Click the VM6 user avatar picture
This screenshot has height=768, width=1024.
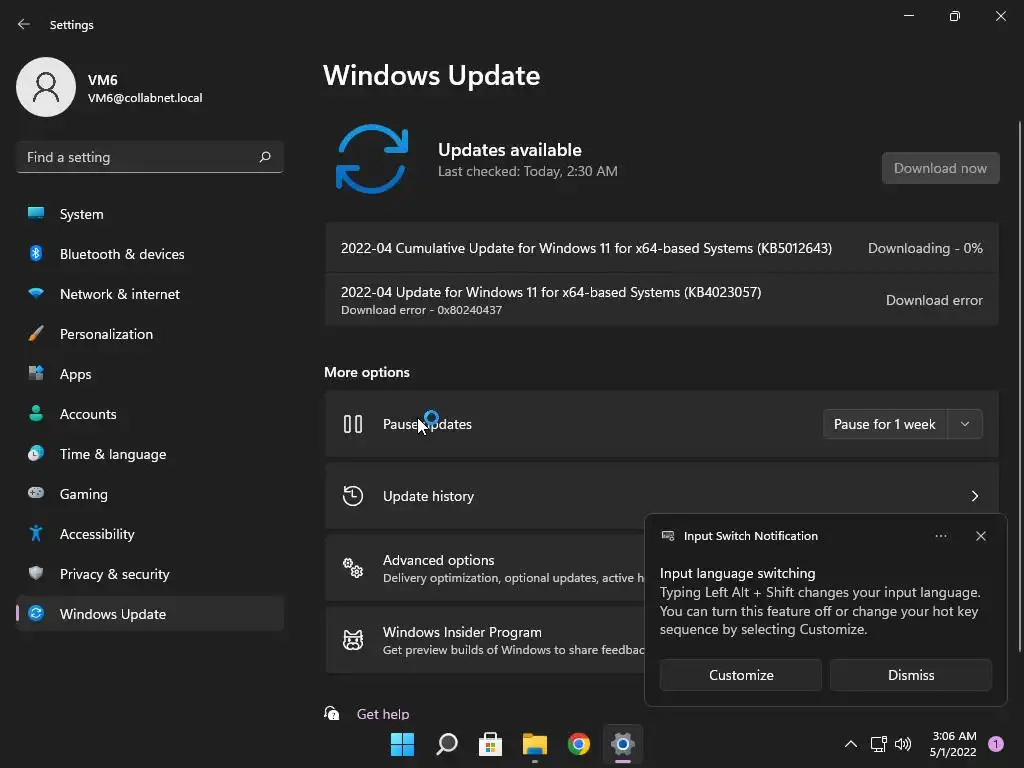[x=46, y=87]
